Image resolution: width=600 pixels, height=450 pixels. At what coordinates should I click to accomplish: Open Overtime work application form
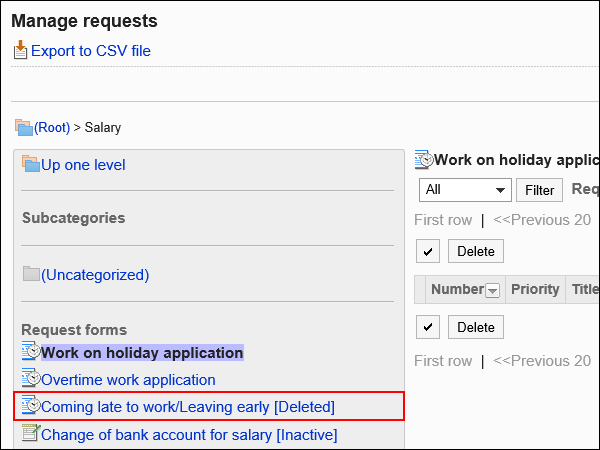click(128, 380)
